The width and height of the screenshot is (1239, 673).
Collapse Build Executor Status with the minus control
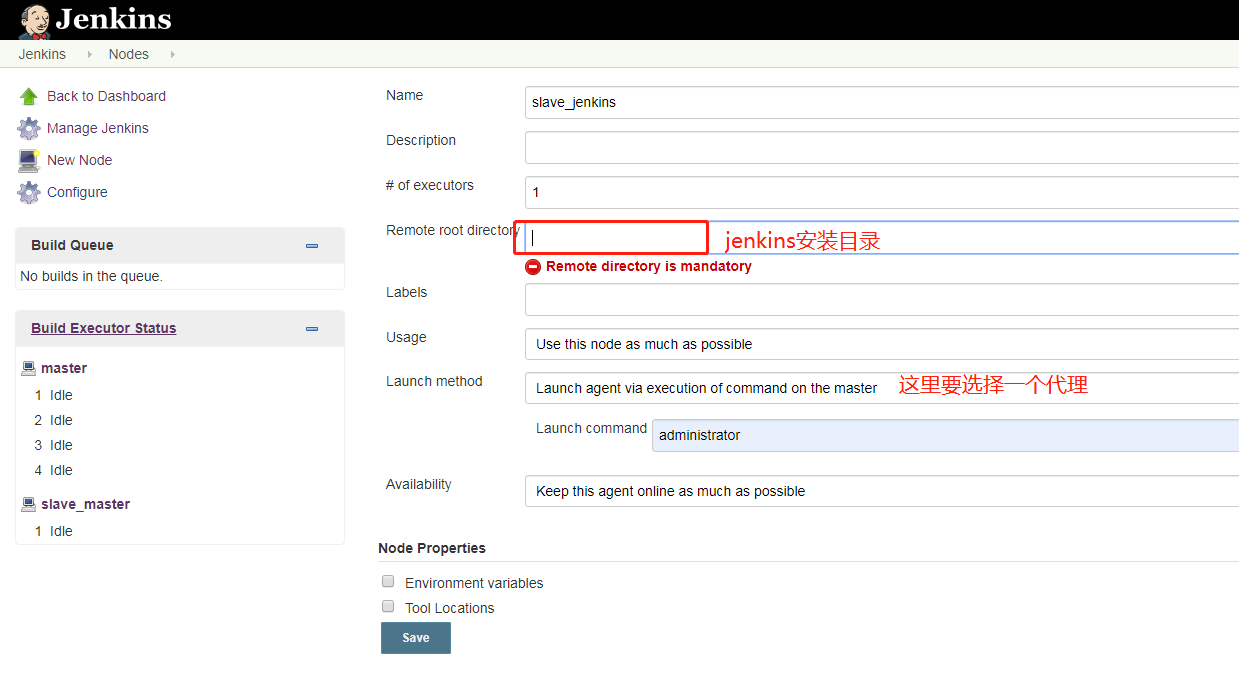(311, 328)
